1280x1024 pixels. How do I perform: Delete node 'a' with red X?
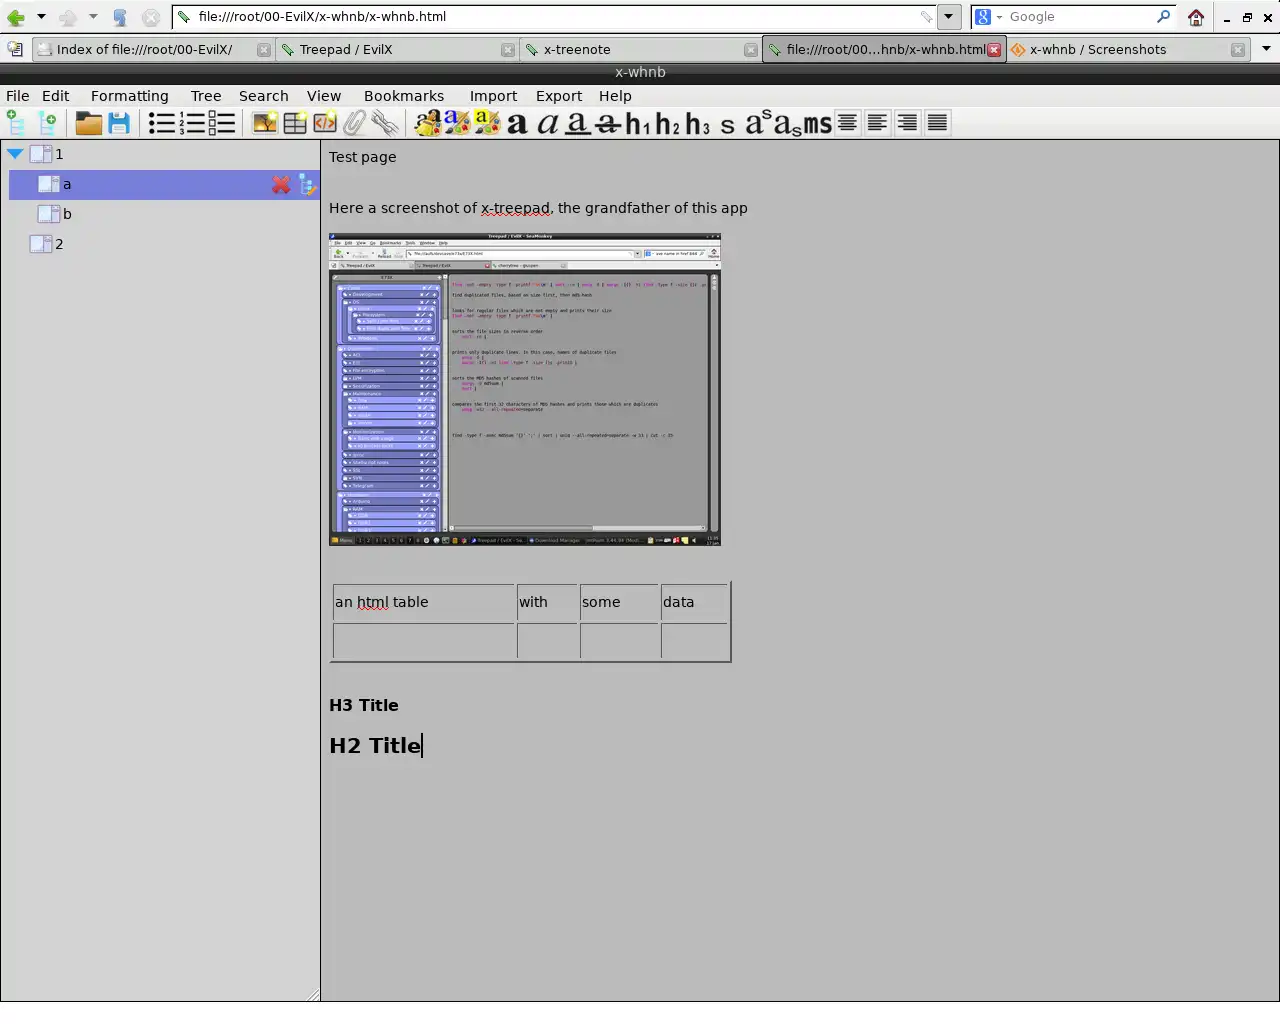(281, 184)
